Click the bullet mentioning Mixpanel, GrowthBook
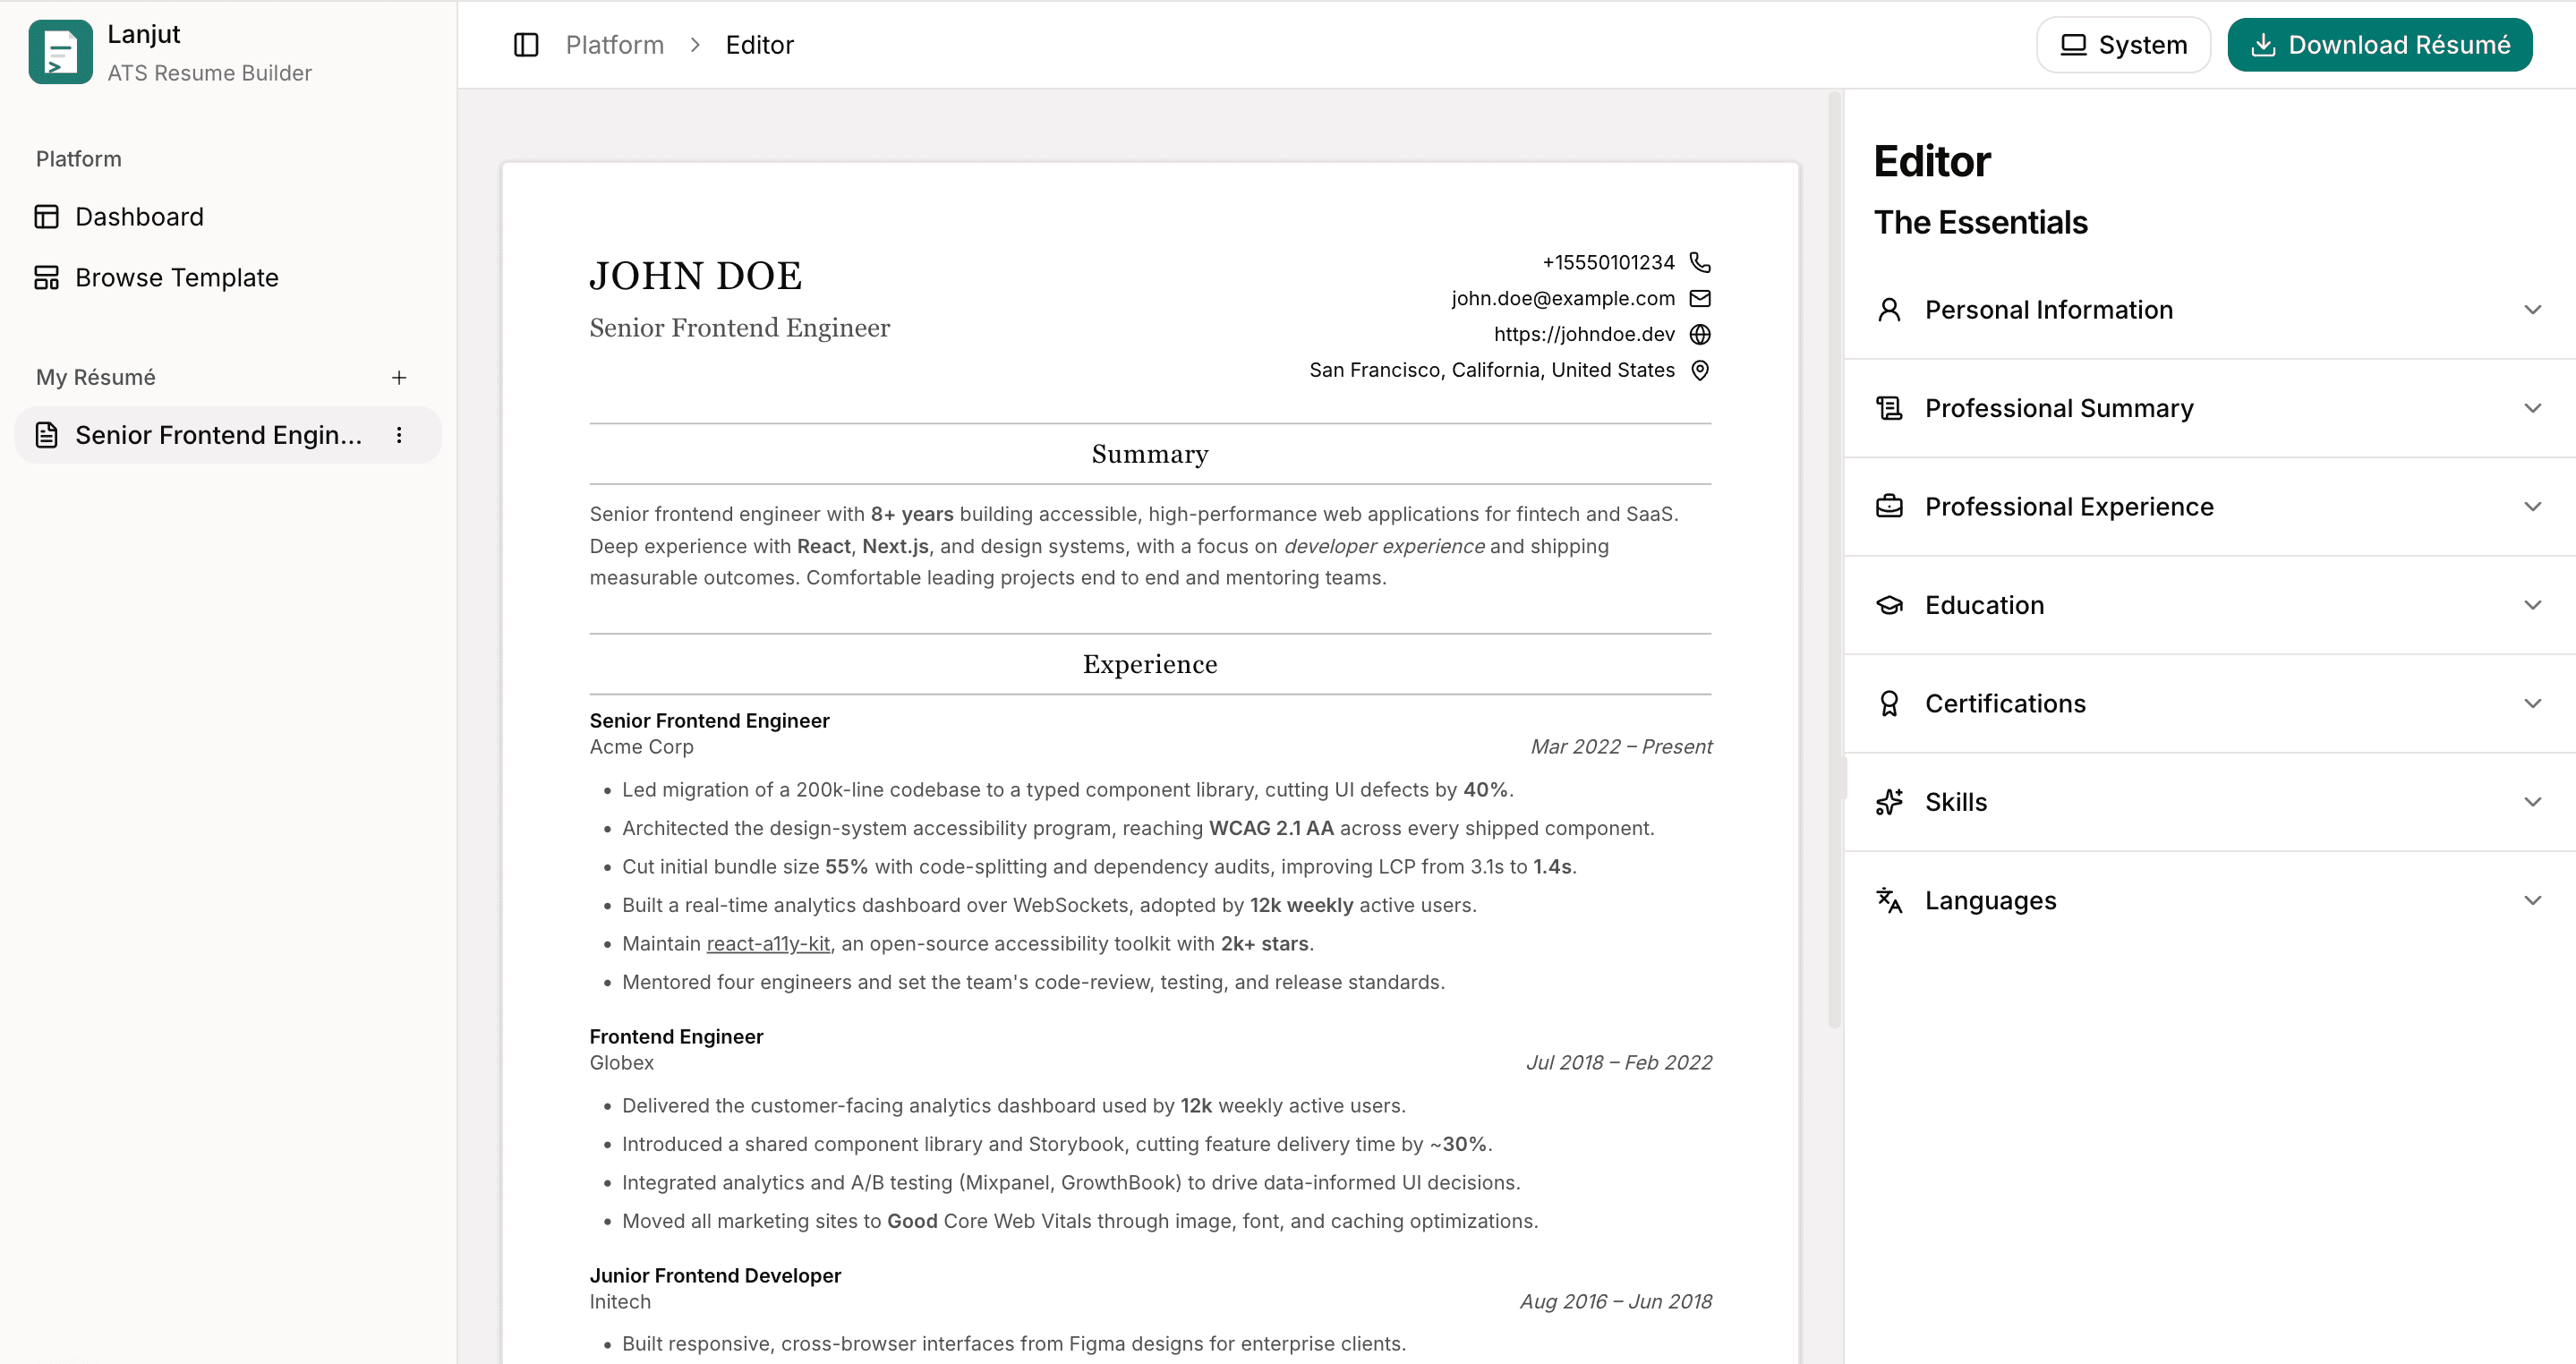Screen dimensions: 2576x1364 click(x=1071, y=1182)
